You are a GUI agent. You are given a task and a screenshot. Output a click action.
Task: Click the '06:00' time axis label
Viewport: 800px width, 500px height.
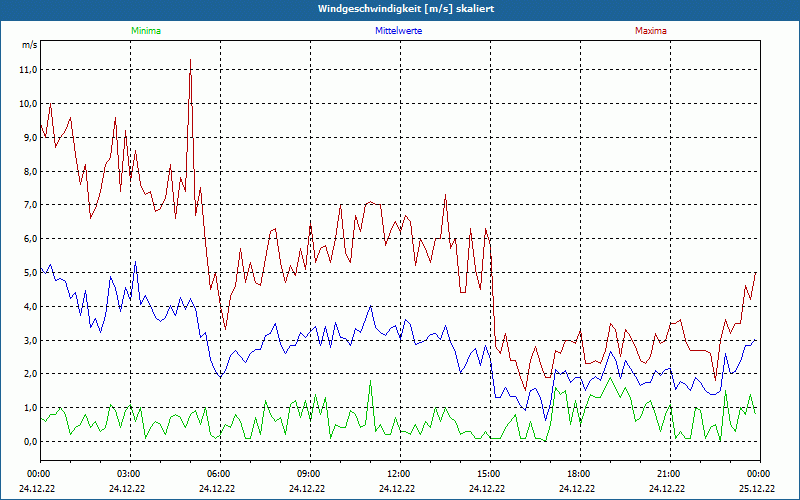click(x=218, y=474)
